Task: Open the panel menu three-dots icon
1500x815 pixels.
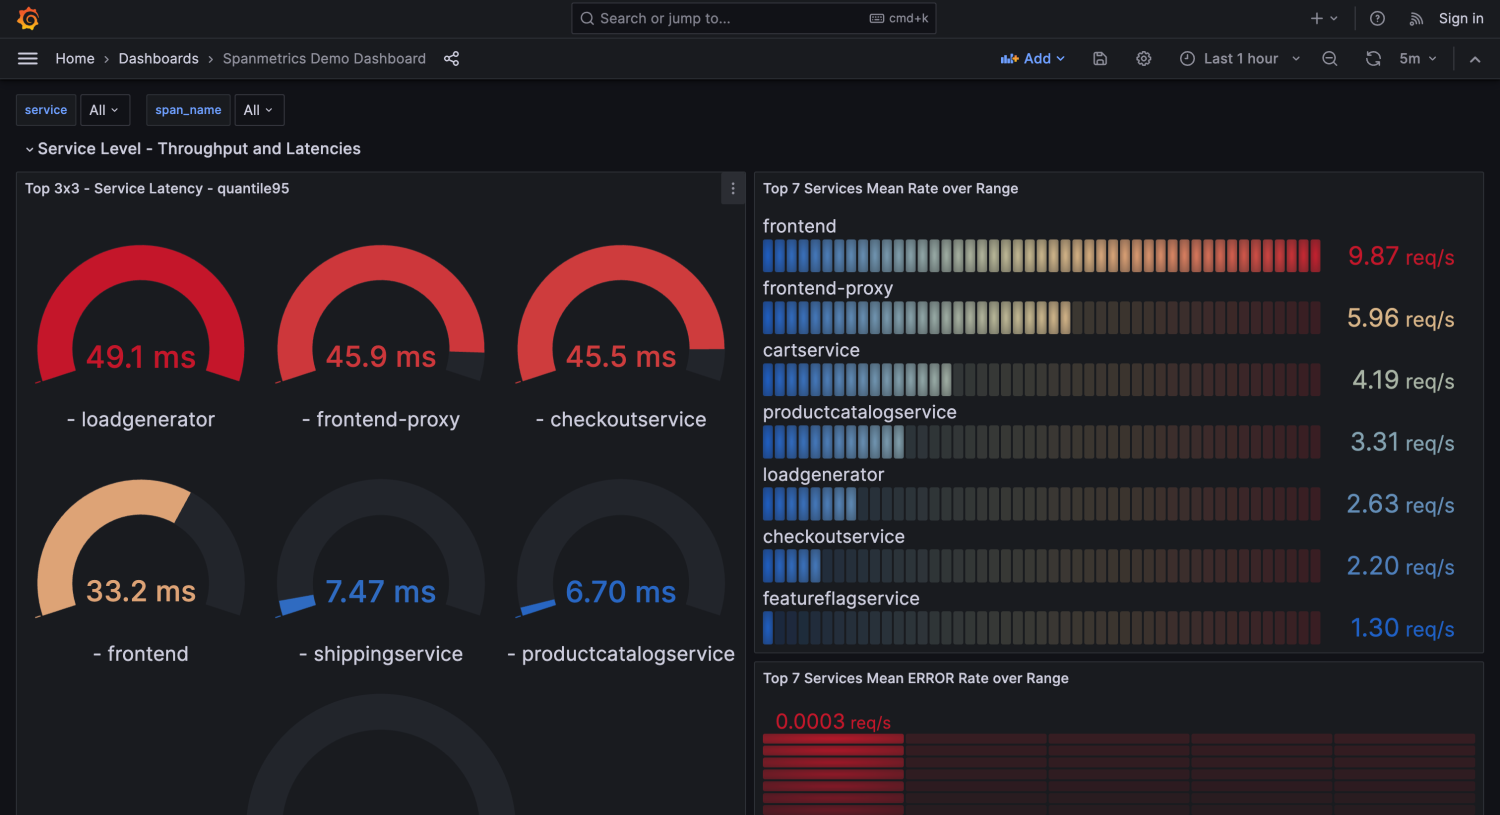Action: [733, 189]
